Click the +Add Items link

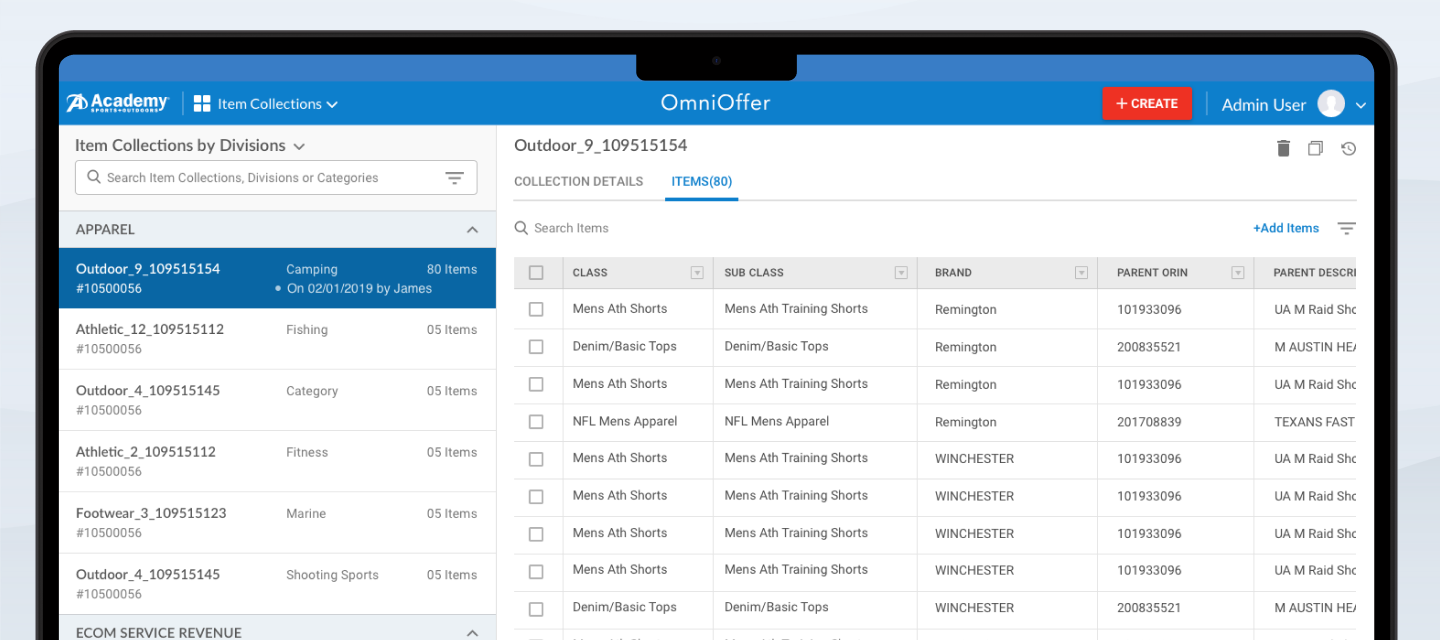click(1285, 228)
